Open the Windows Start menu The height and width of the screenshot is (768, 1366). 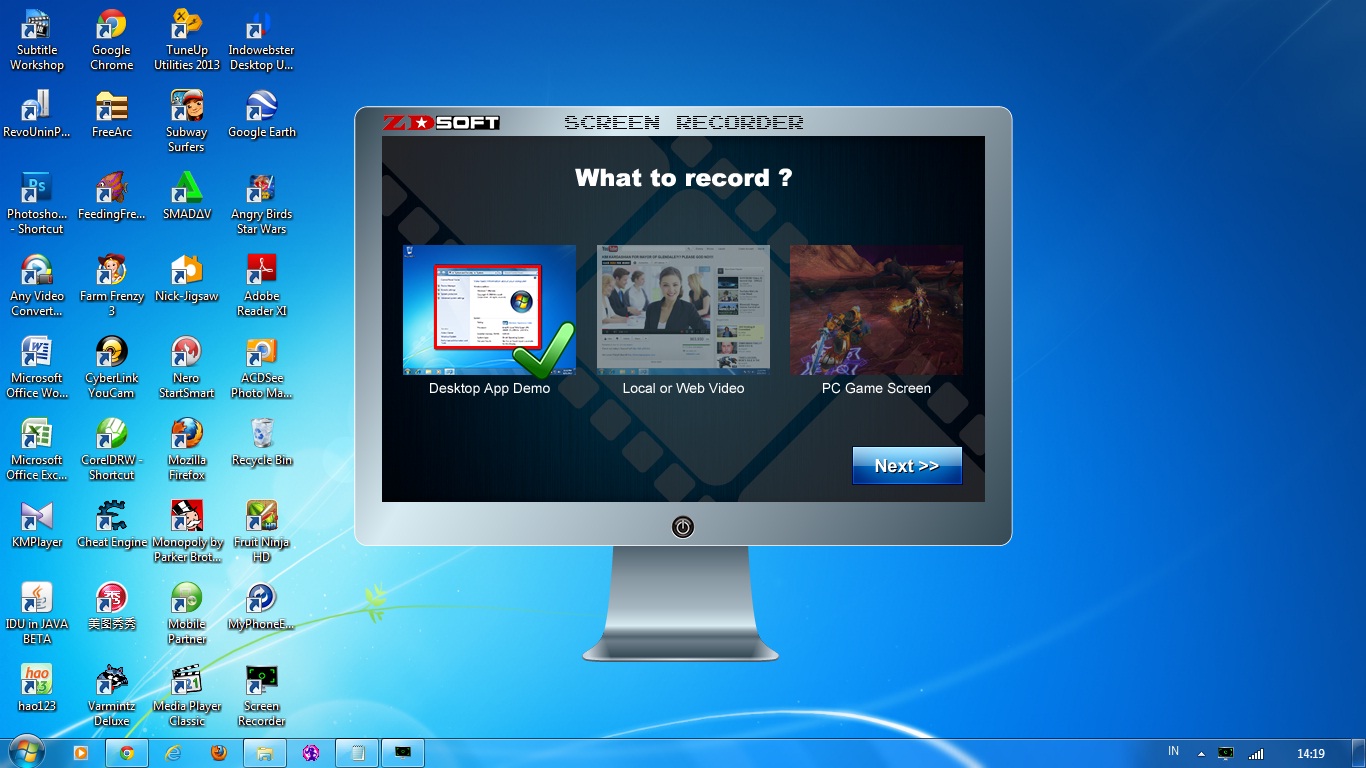click(x=26, y=752)
